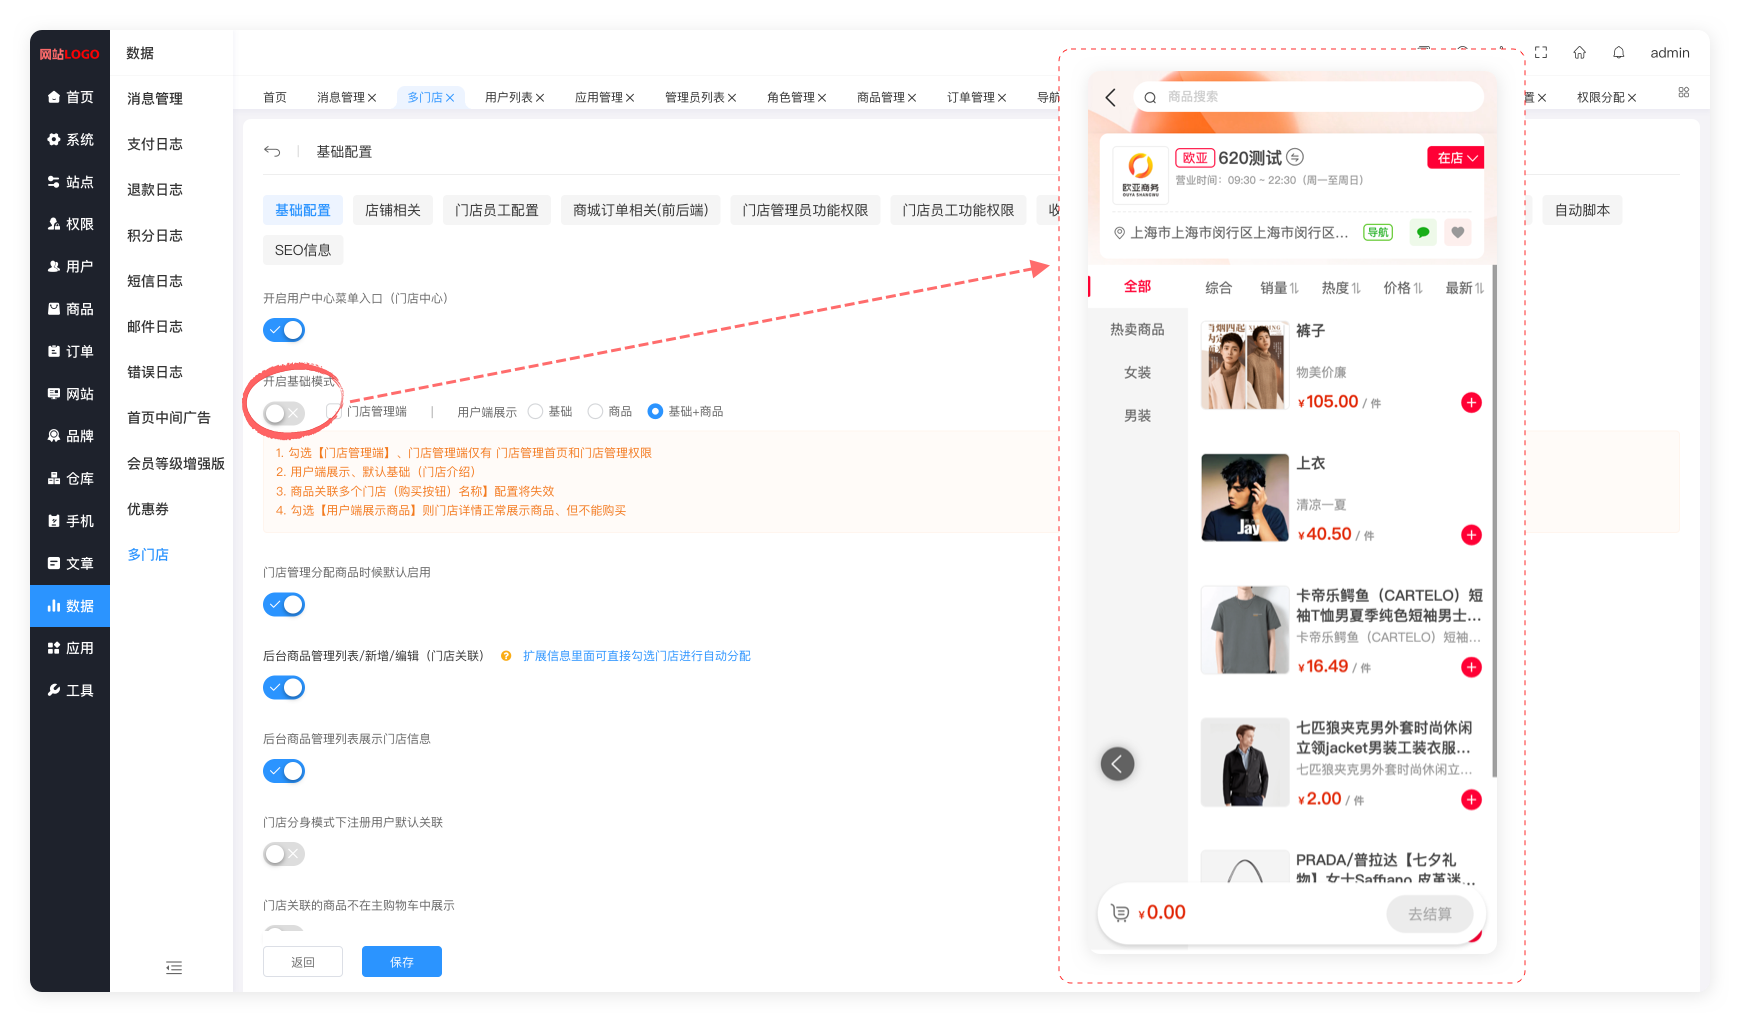Sort products by 价格
This screenshot has height=1022, width=1740.
click(x=1402, y=288)
